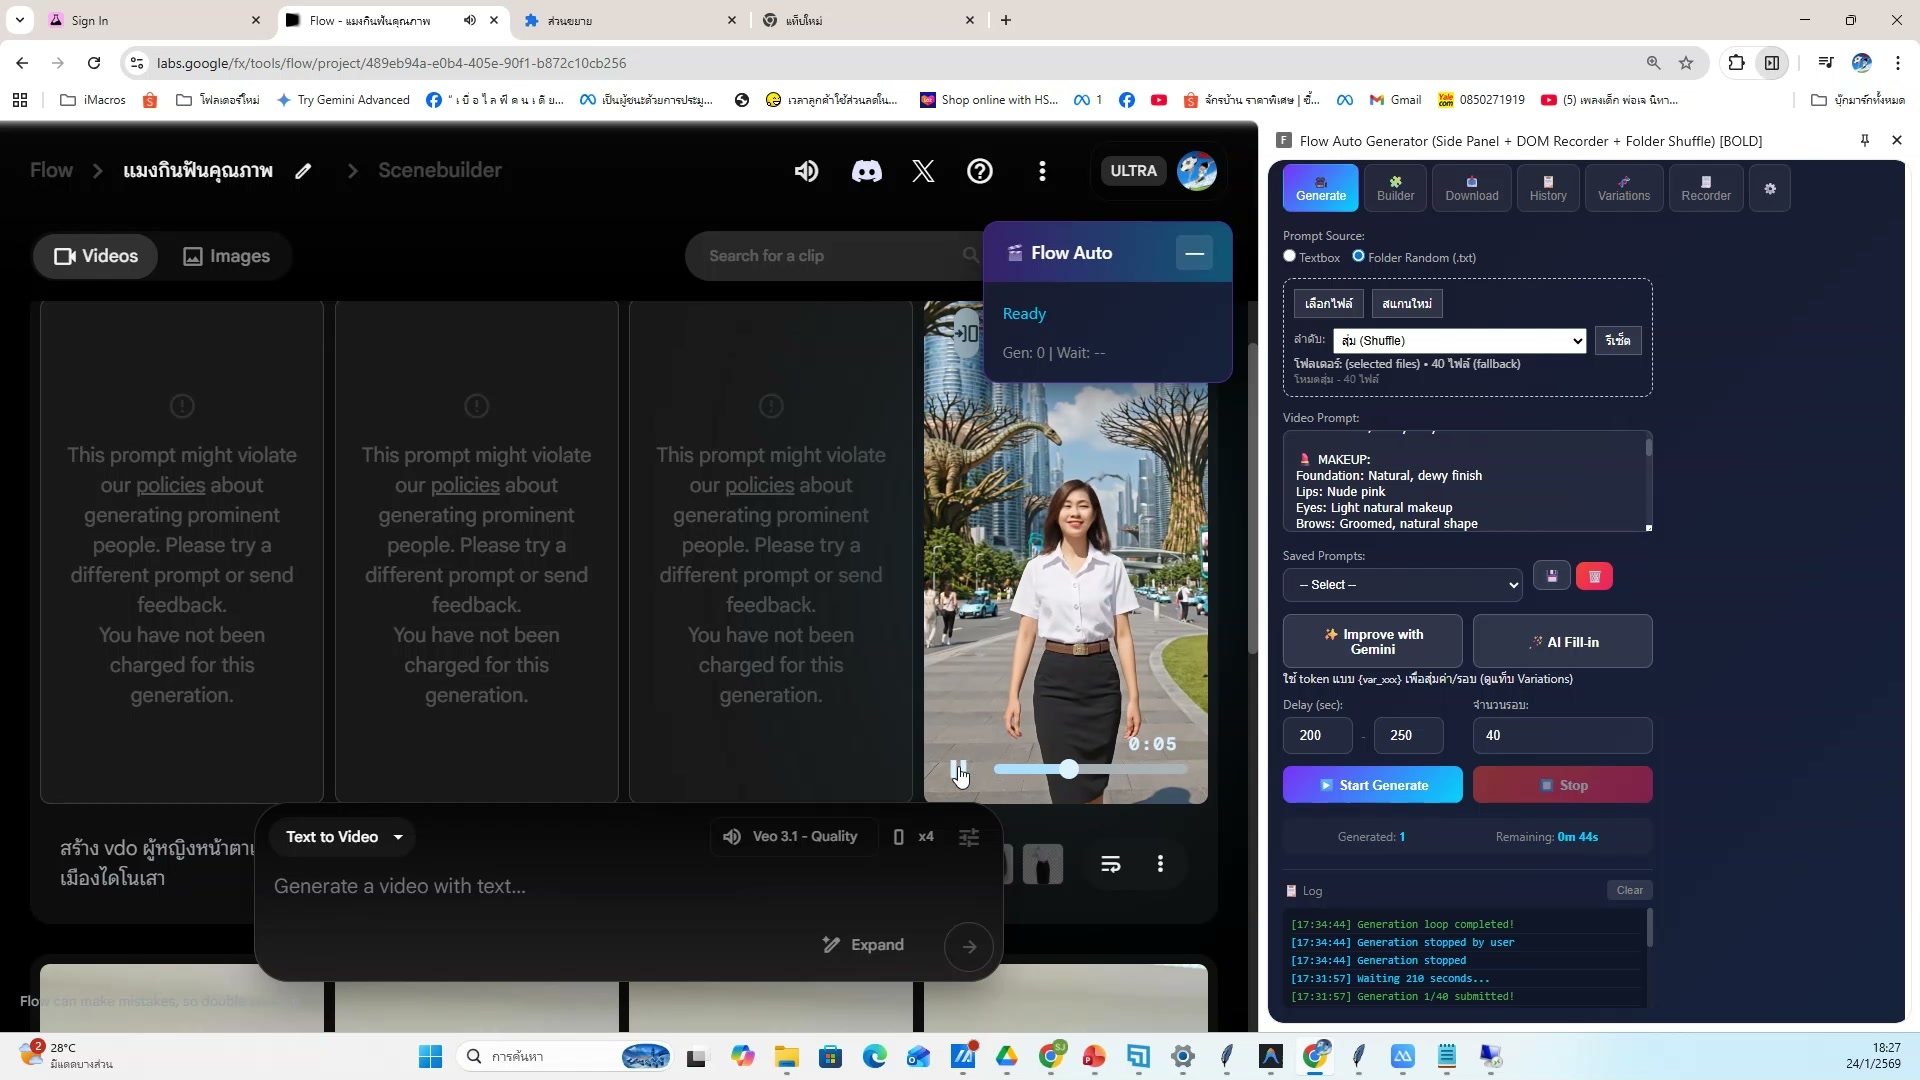1920x1080 pixels.
Task: Rename project using pencil edit icon
Action: pyautogui.click(x=303, y=170)
